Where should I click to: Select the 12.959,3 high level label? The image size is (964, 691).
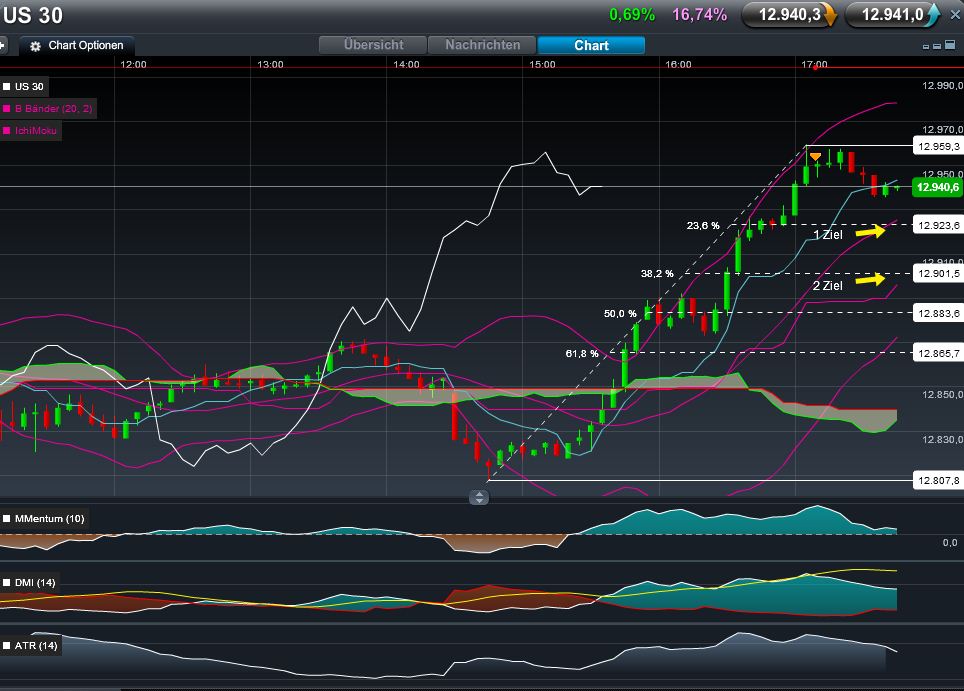[x=938, y=146]
